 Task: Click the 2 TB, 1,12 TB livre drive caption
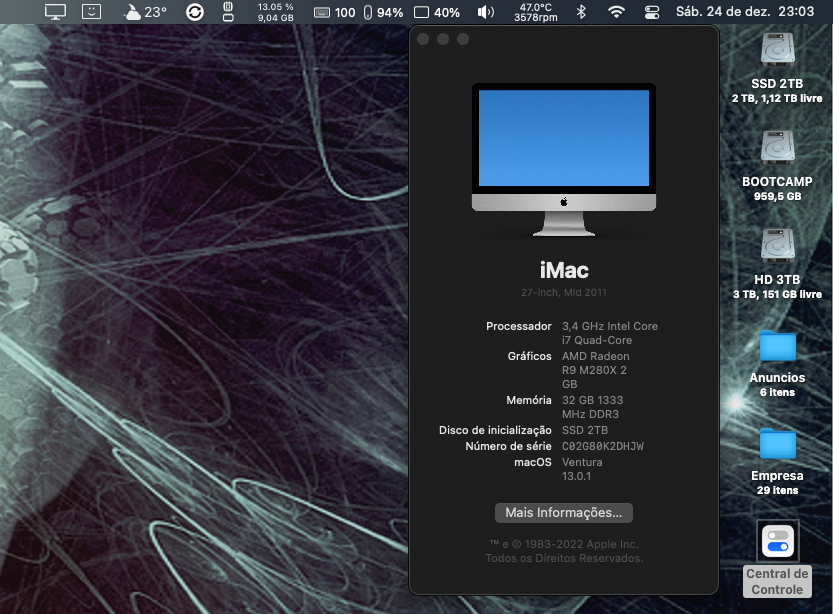tap(777, 98)
